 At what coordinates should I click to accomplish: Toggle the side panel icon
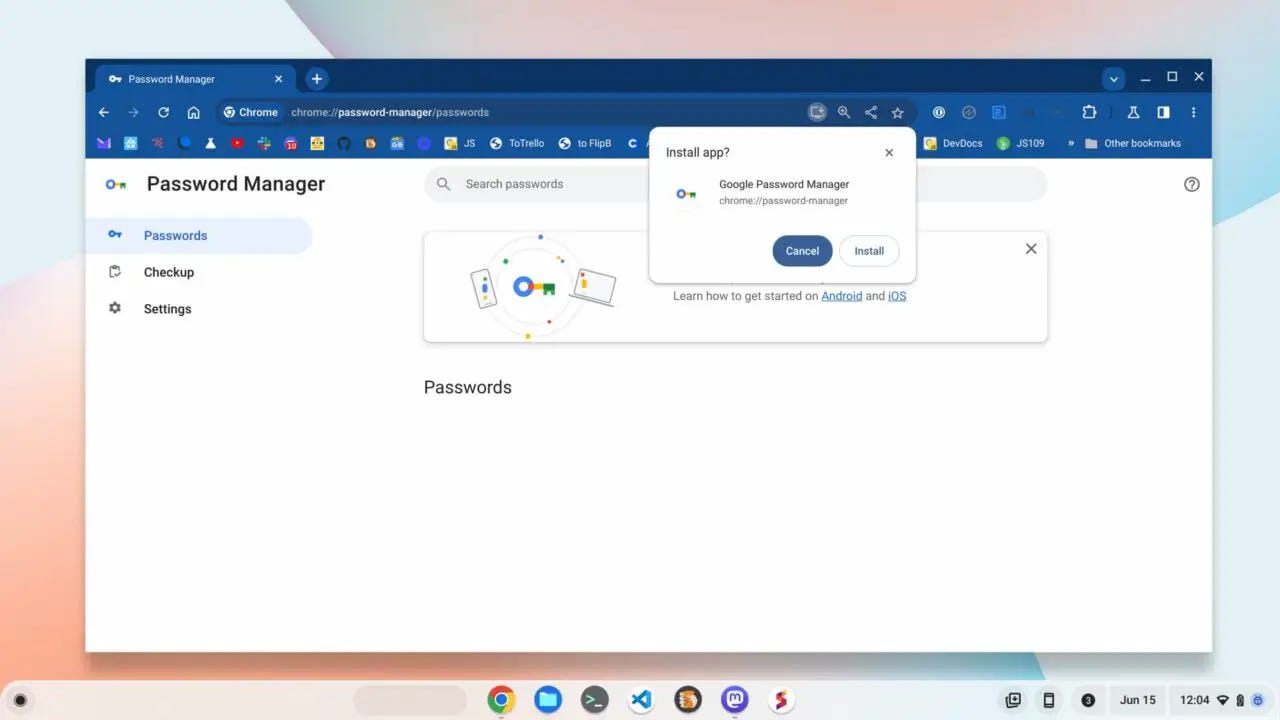pyautogui.click(x=1163, y=112)
